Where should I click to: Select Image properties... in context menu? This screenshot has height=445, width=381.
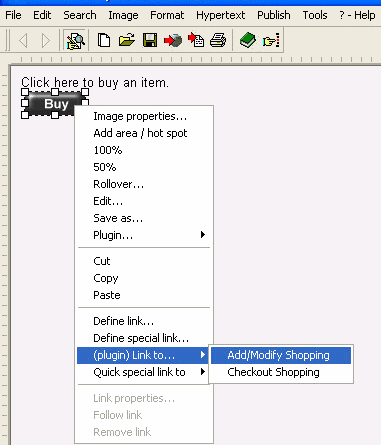coord(140,116)
